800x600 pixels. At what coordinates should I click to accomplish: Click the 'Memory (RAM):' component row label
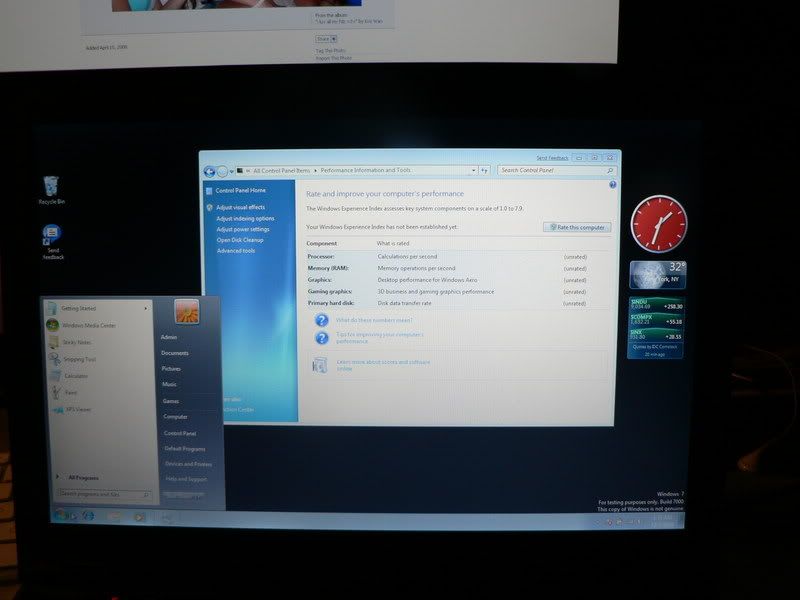[x=328, y=268]
